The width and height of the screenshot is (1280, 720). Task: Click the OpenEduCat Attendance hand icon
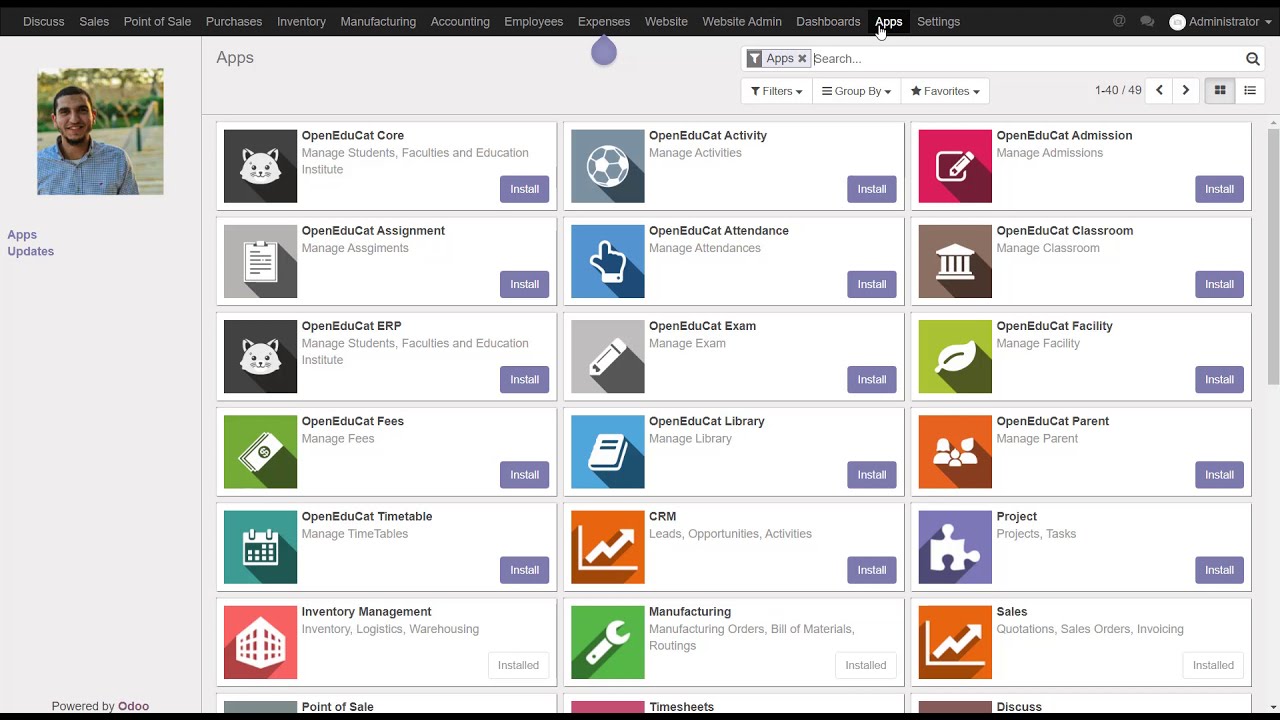click(608, 261)
